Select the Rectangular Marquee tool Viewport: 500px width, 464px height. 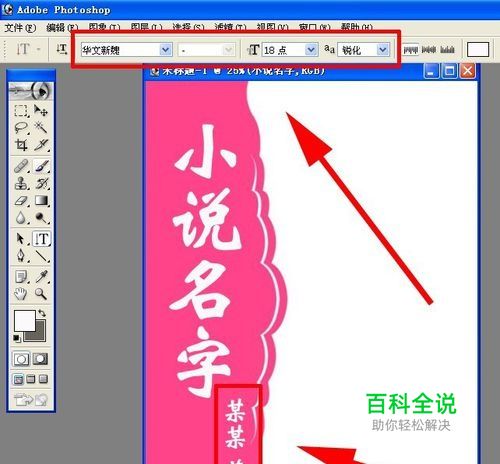pos(21,110)
